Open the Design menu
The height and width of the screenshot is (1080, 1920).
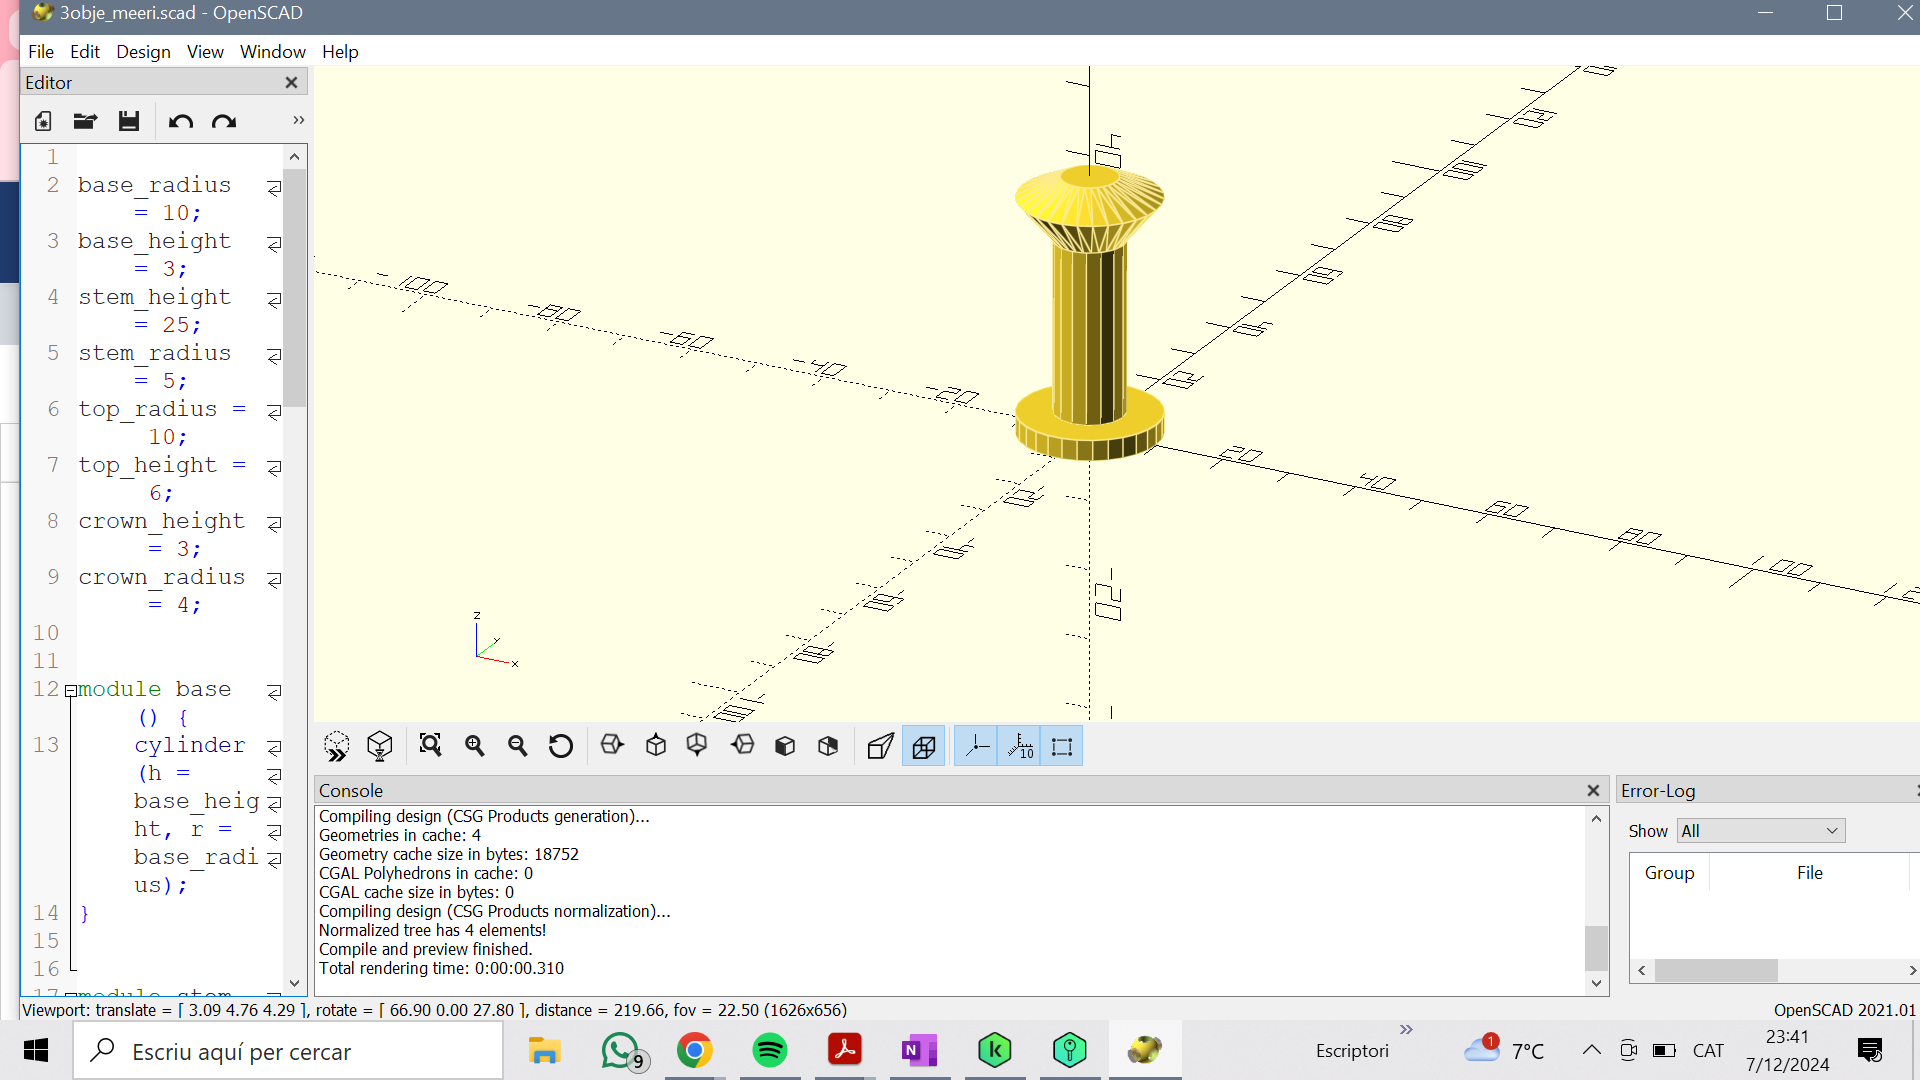(x=143, y=52)
